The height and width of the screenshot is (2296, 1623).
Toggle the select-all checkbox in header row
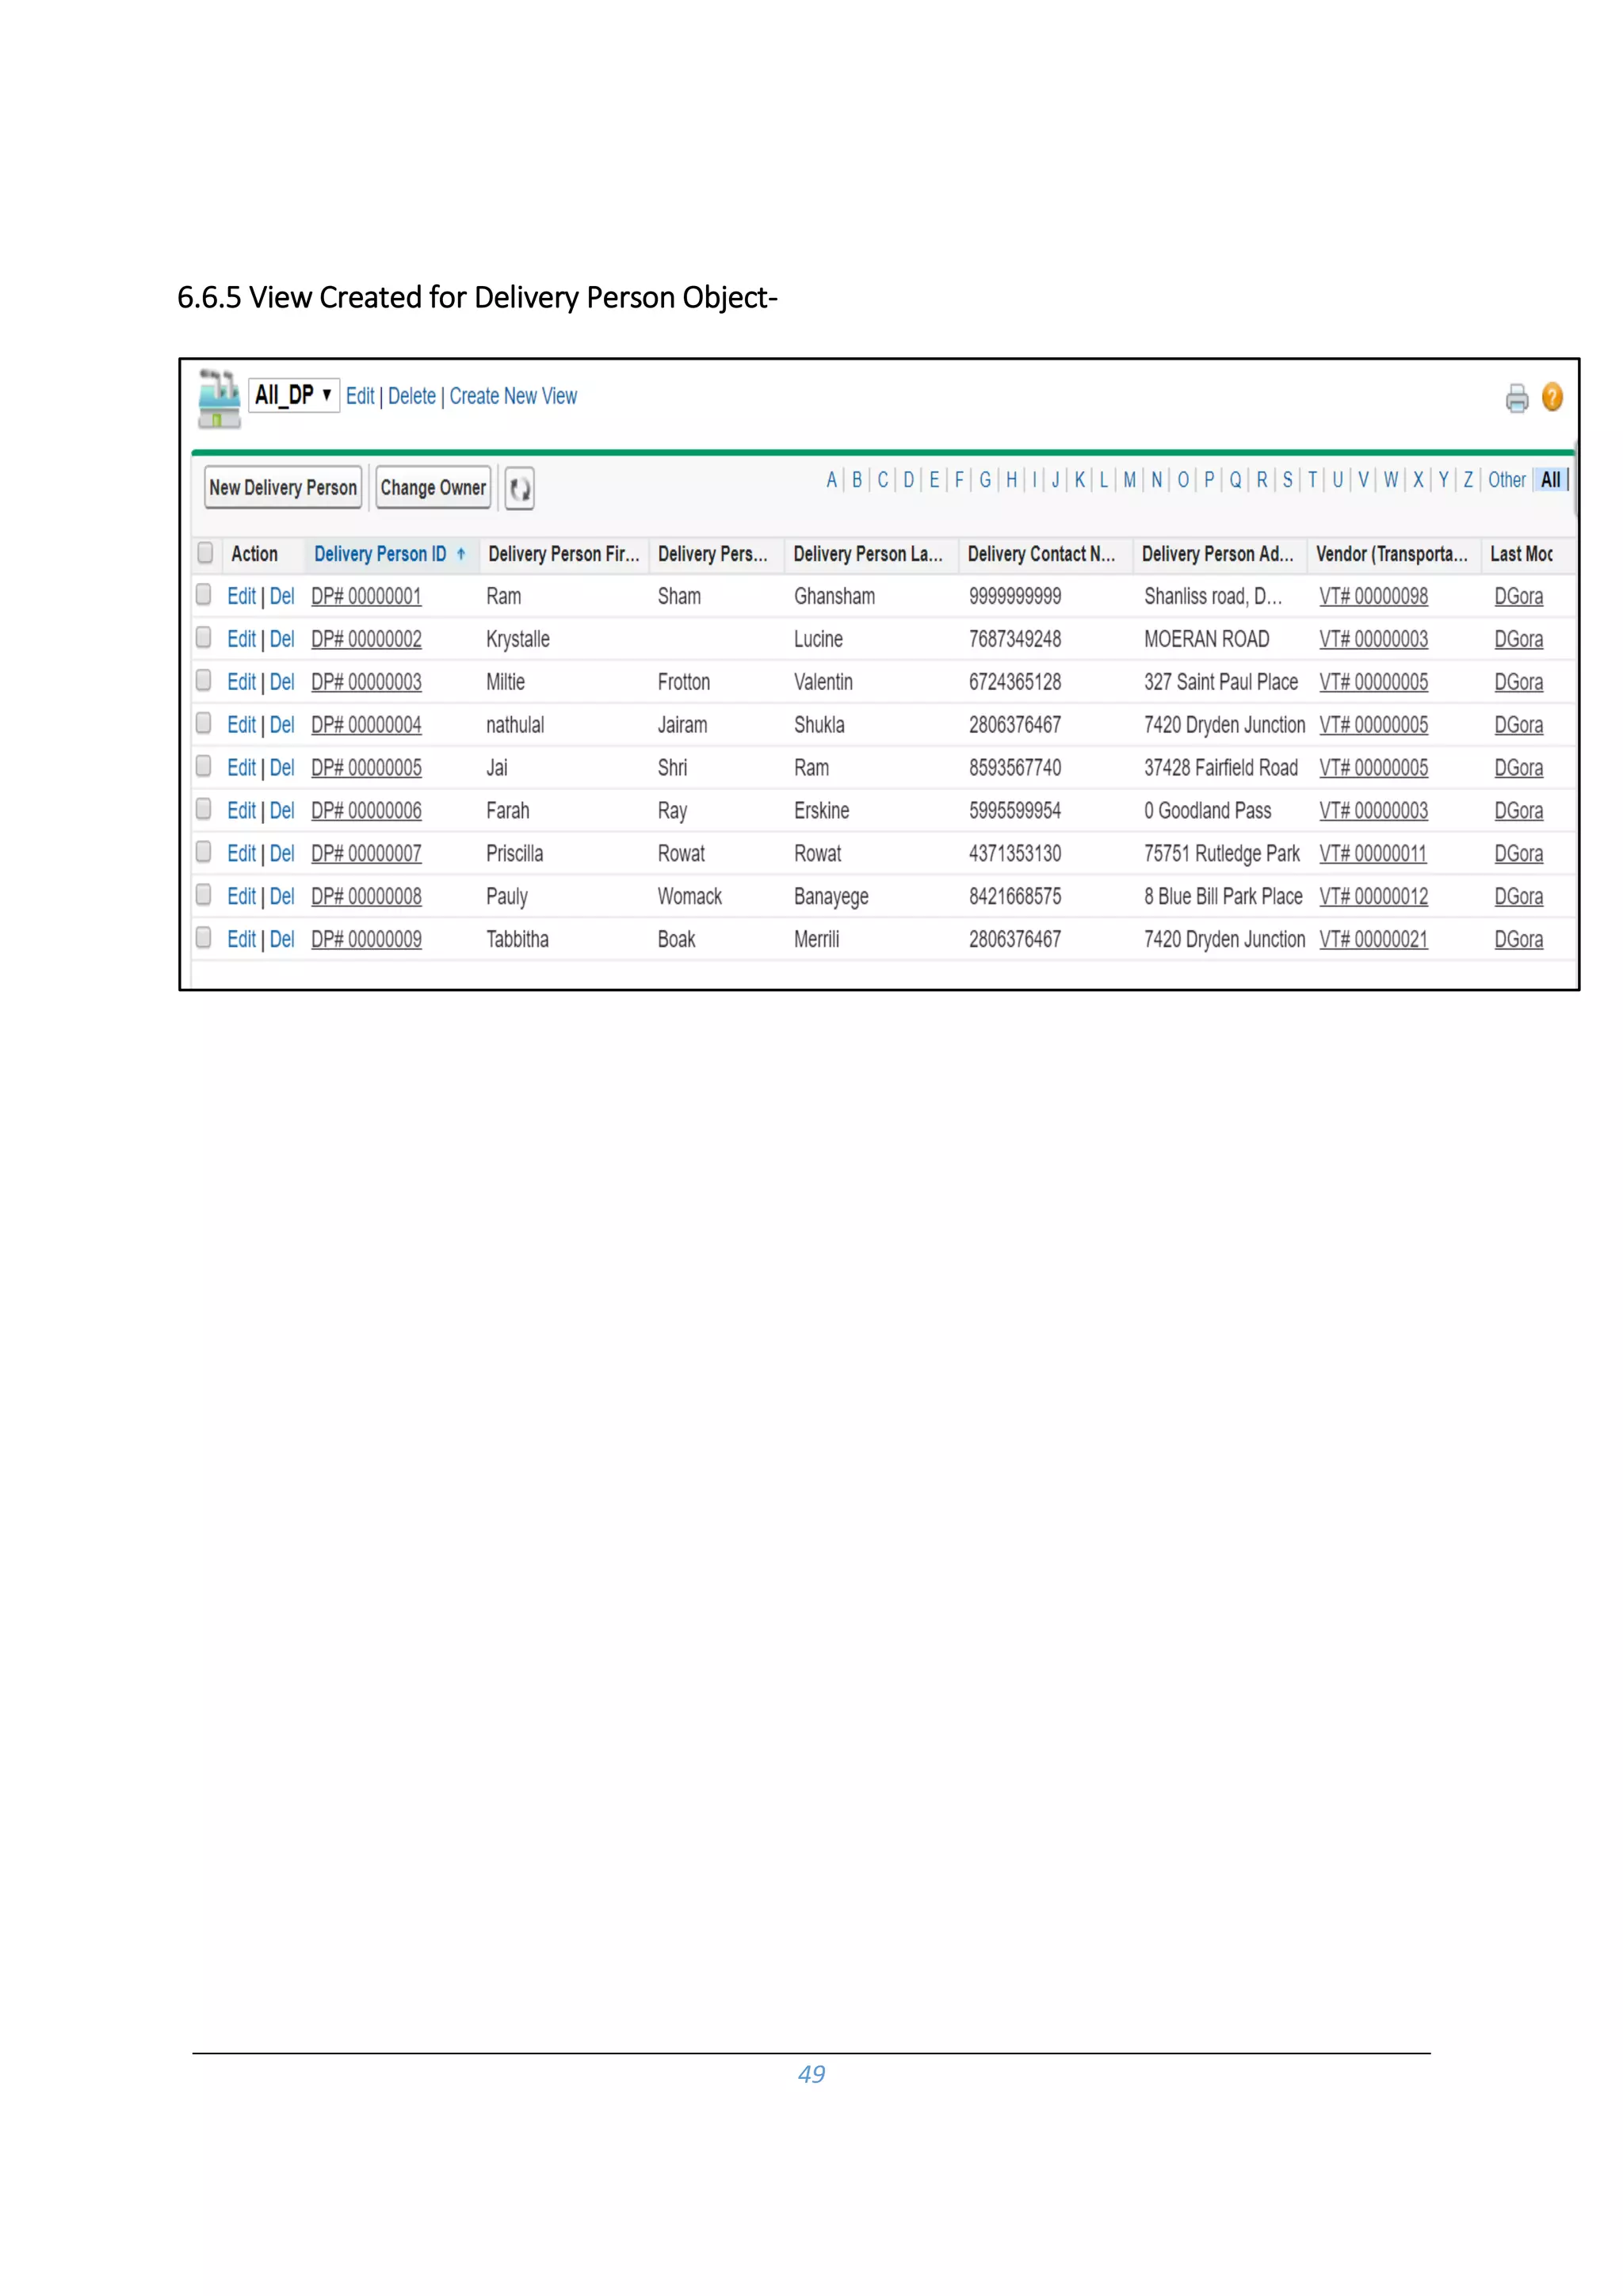click(x=205, y=553)
